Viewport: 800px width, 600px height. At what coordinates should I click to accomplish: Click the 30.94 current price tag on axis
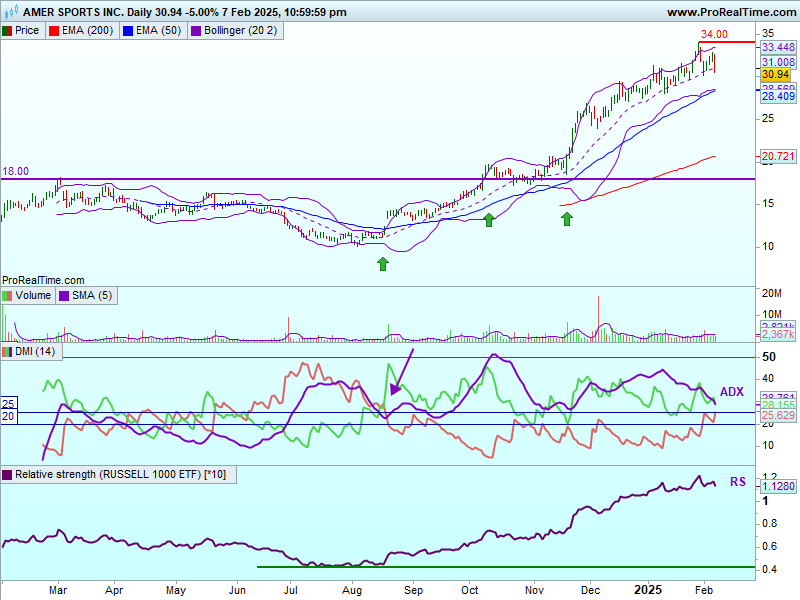tap(776, 75)
